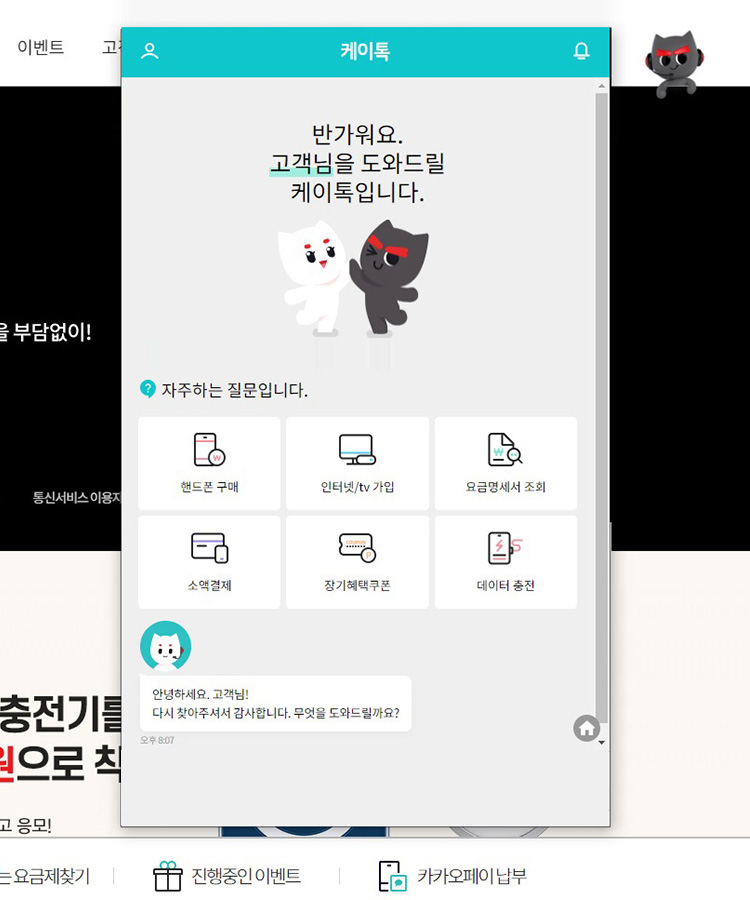Open 진행중인 이벤트 link in the bottom bar

coord(246,876)
